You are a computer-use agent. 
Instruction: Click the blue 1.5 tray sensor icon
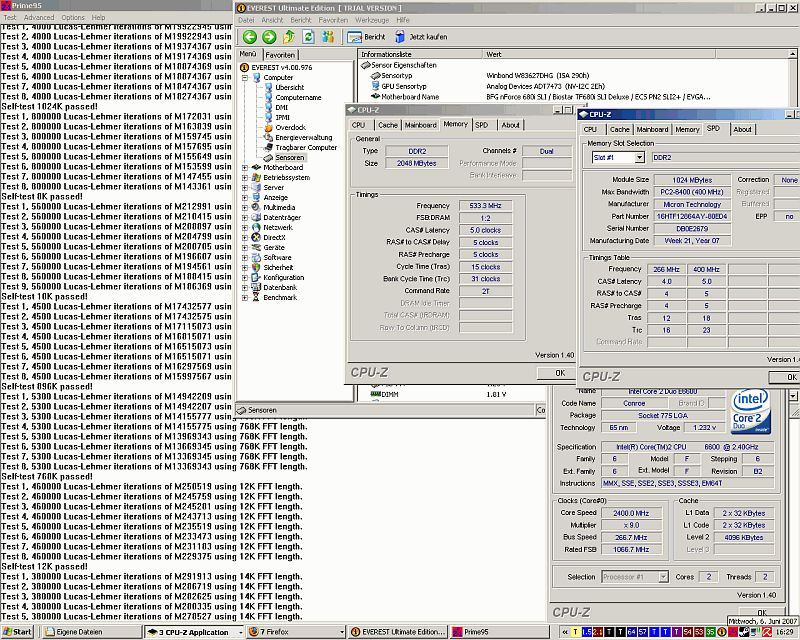pos(587,632)
